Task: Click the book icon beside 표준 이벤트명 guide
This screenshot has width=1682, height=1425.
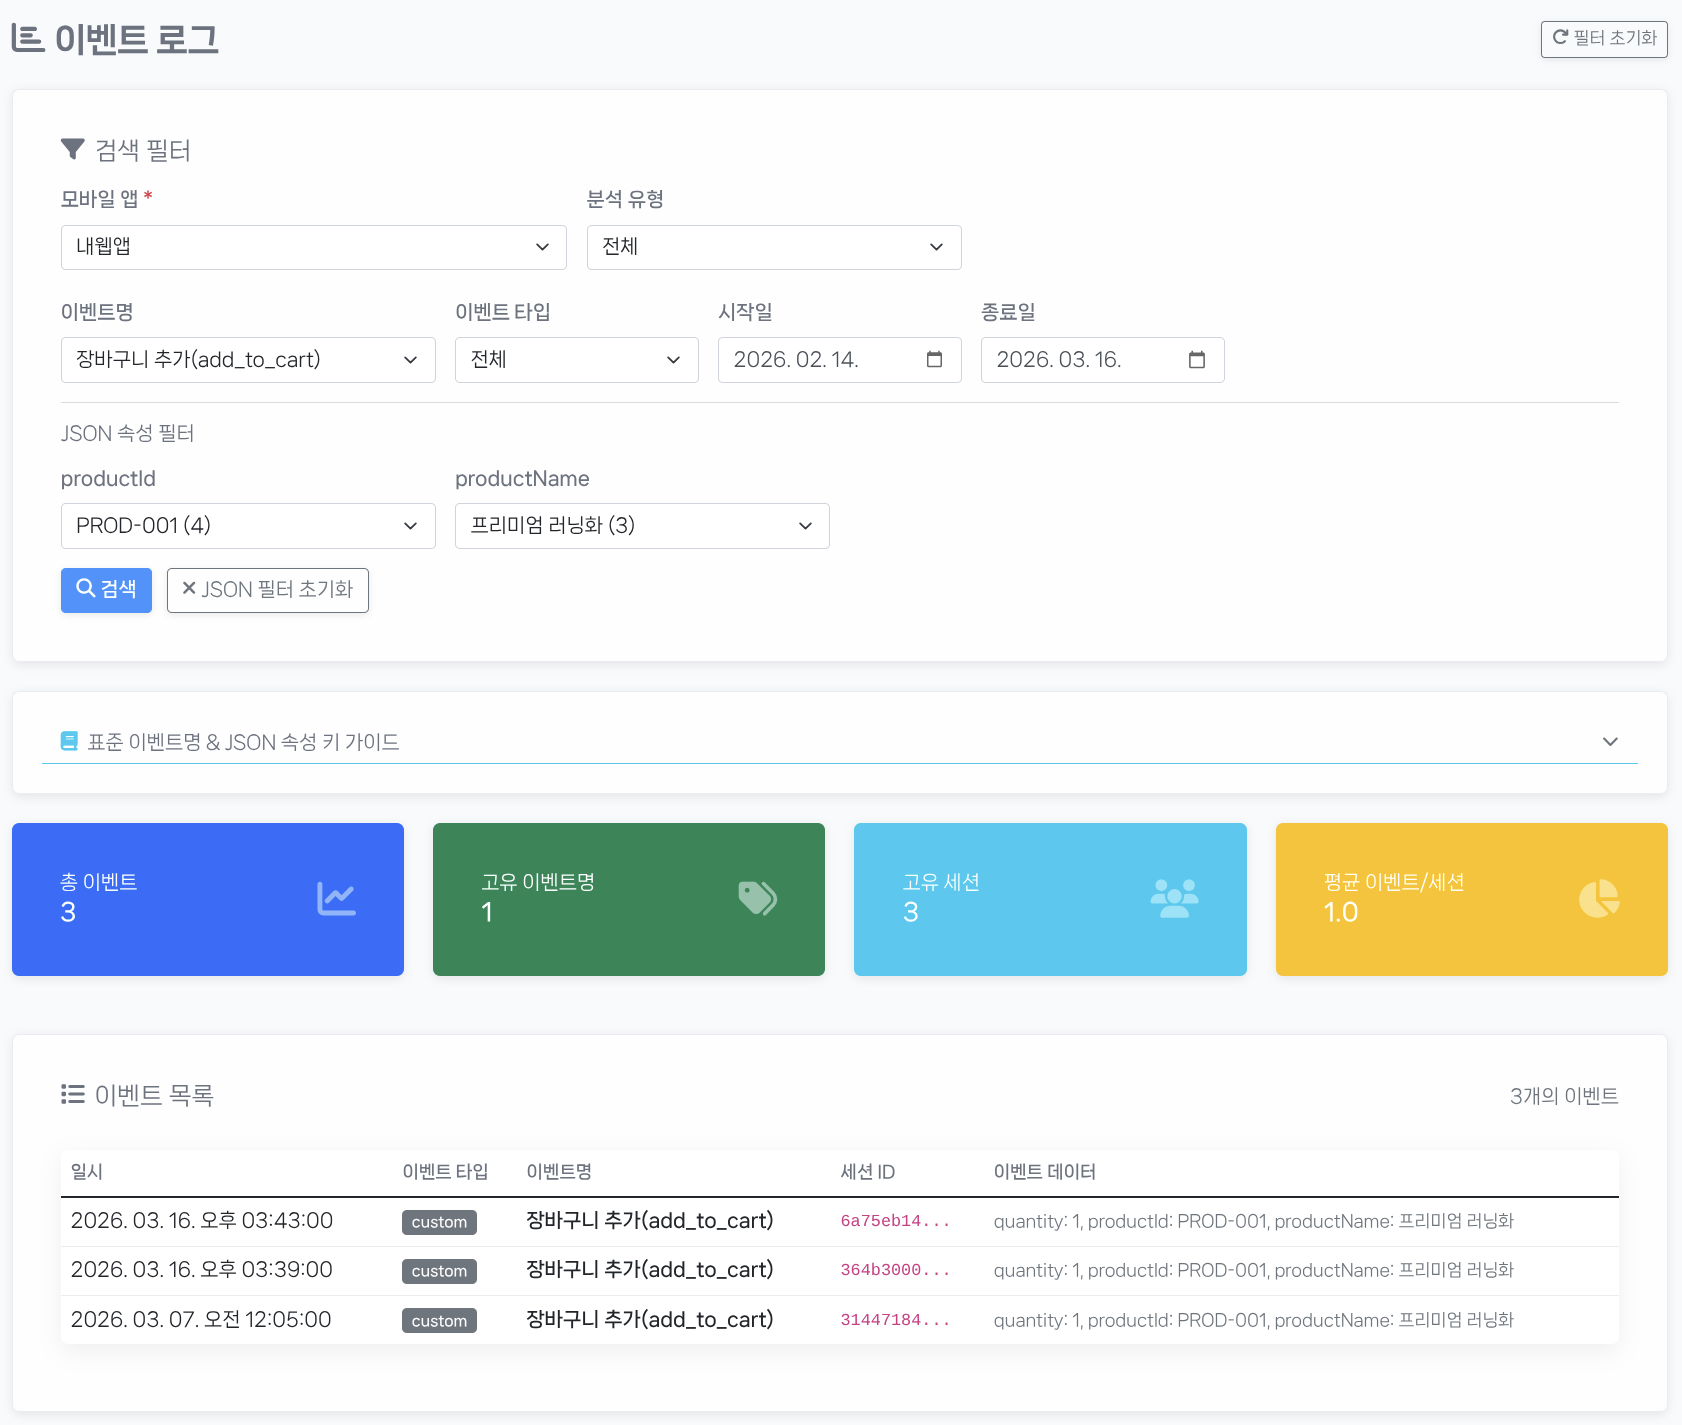Action: tap(69, 741)
